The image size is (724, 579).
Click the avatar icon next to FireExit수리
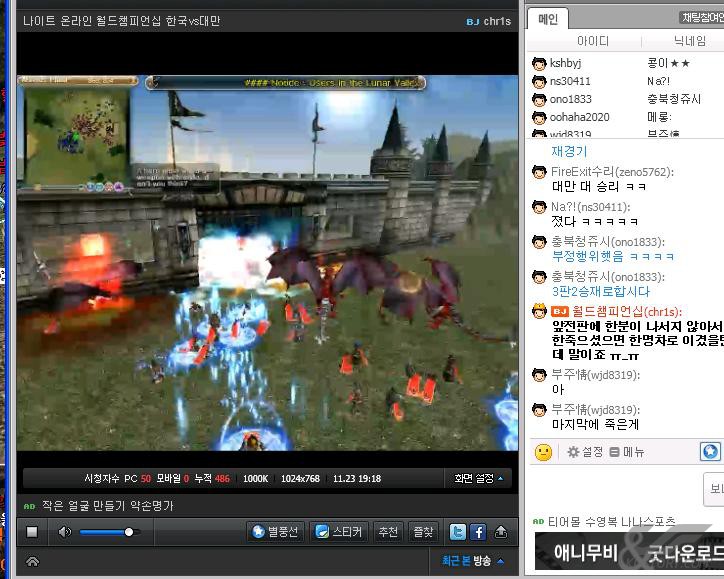coord(539,172)
